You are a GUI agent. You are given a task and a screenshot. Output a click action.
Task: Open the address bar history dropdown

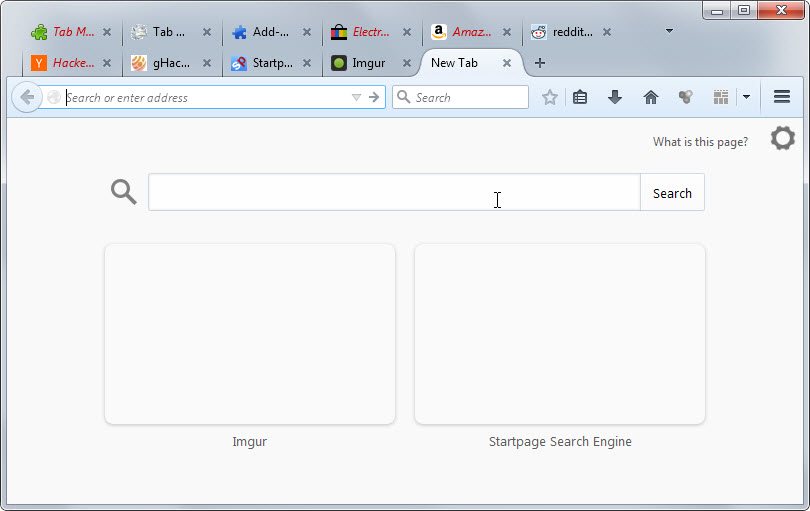[x=356, y=97]
